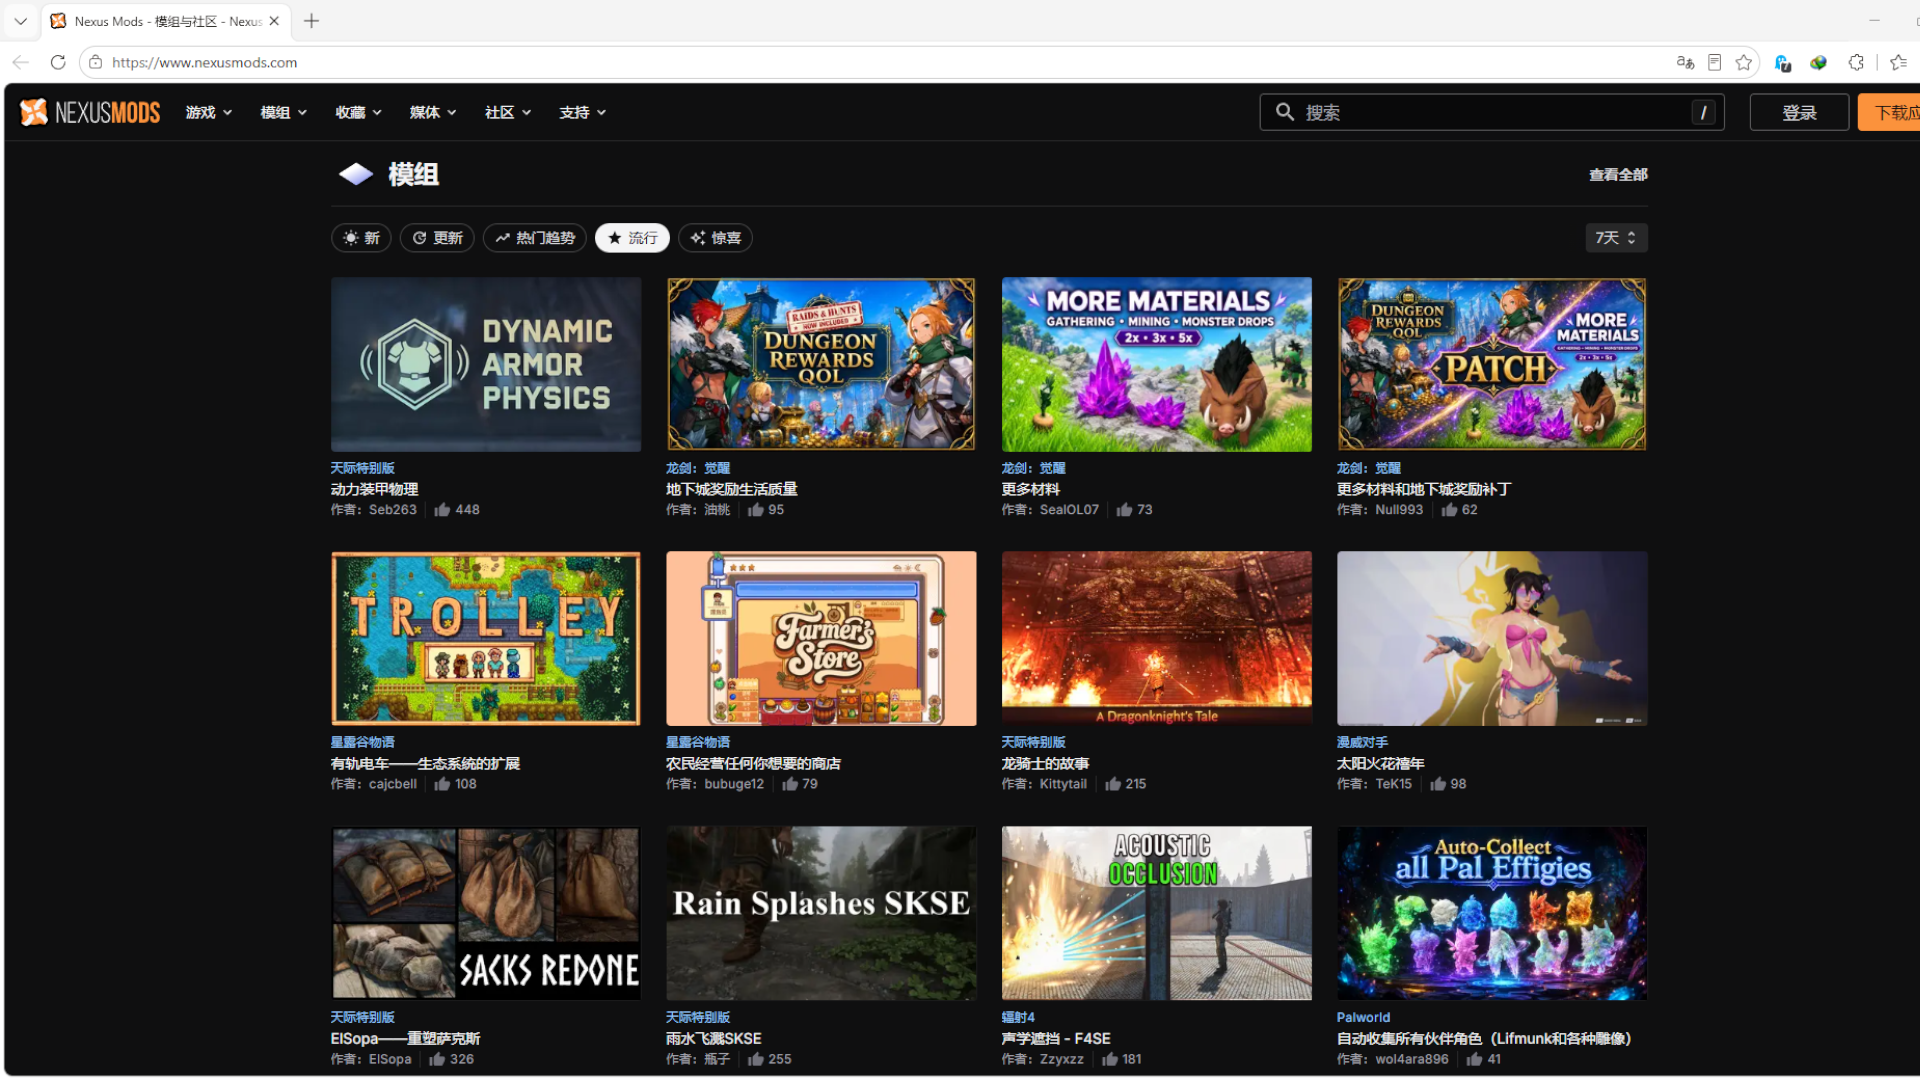Click the 181 endorsements thumbs-up icon
The image size is (1920, 1080).
[x=1109, y=1059]
